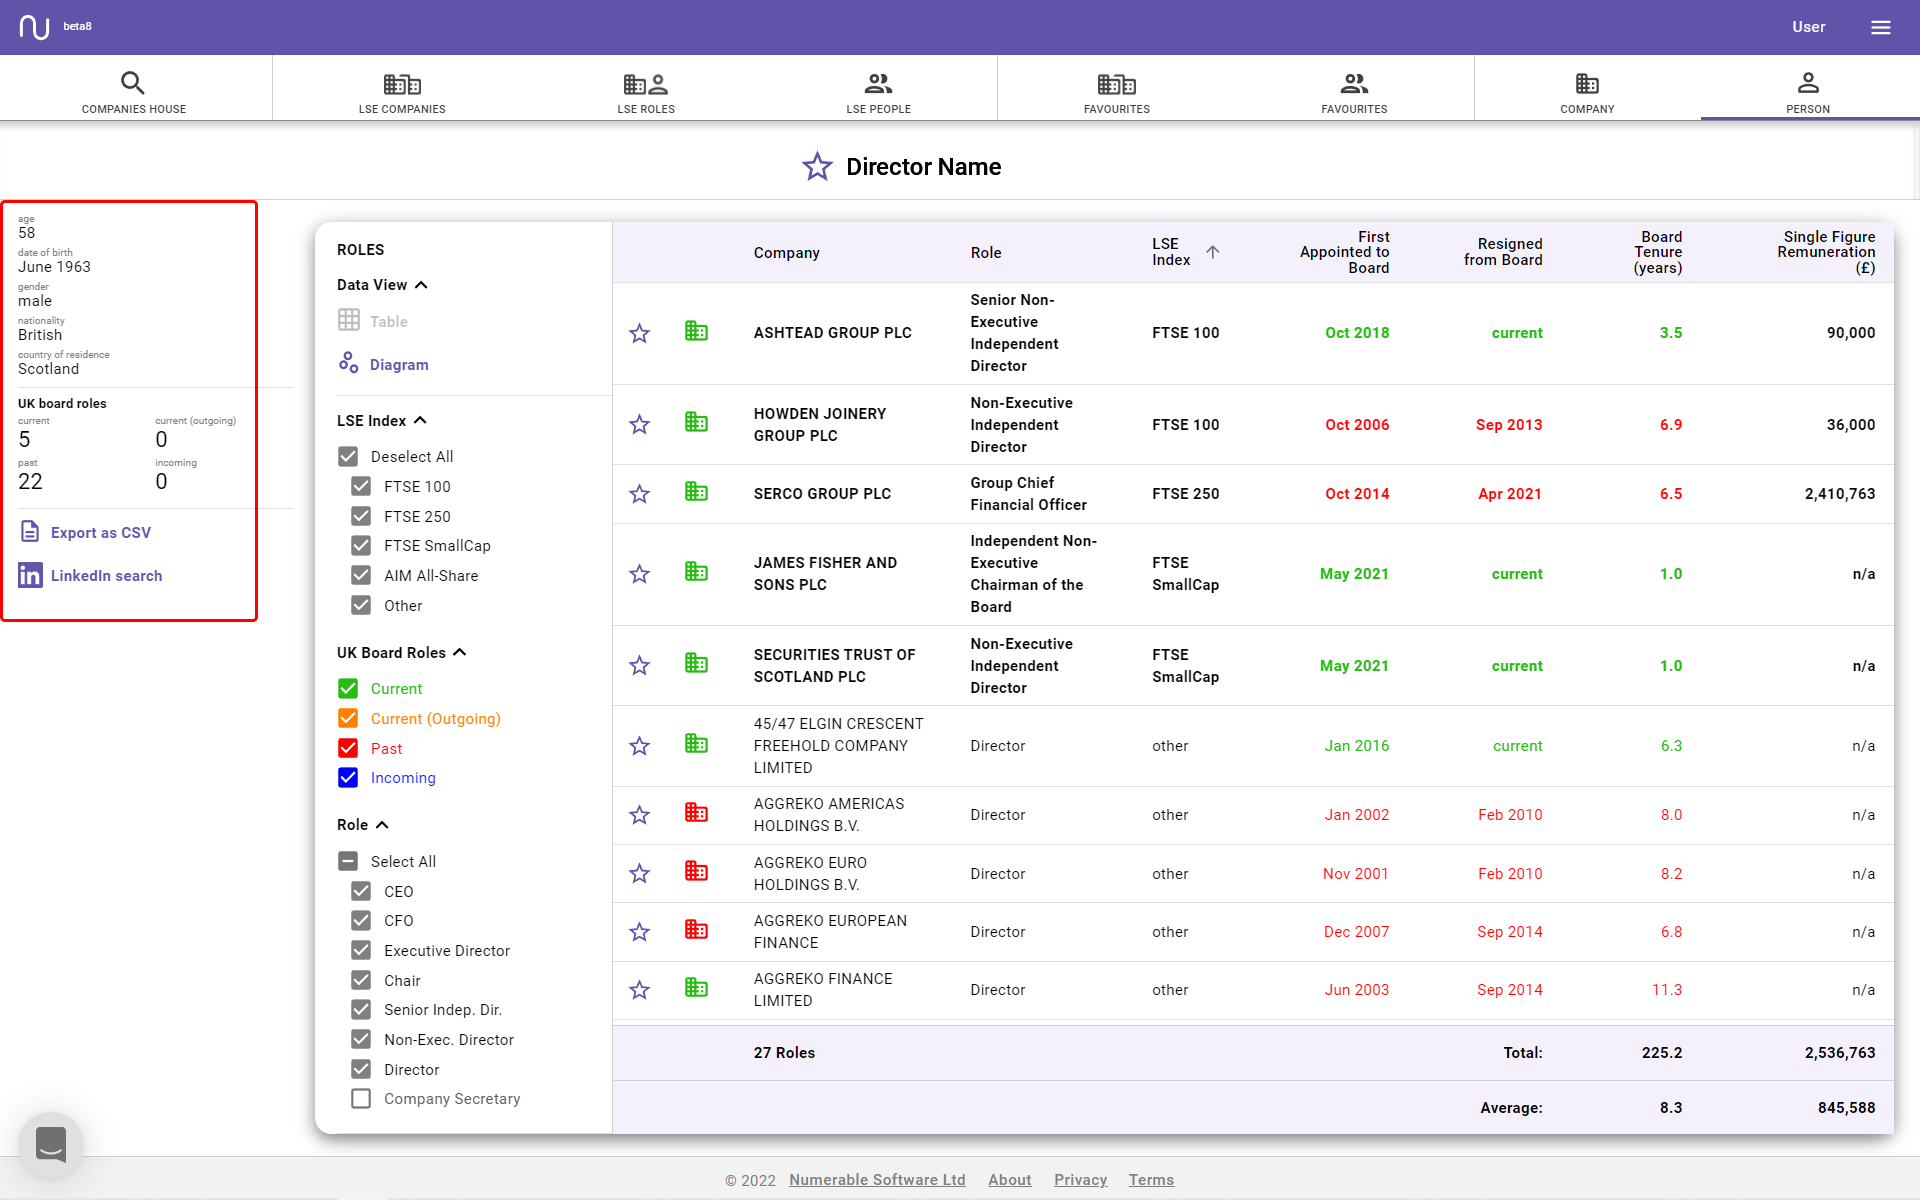Export roles as CSV
This screenshot has height=1200, width=1920.
100,532
